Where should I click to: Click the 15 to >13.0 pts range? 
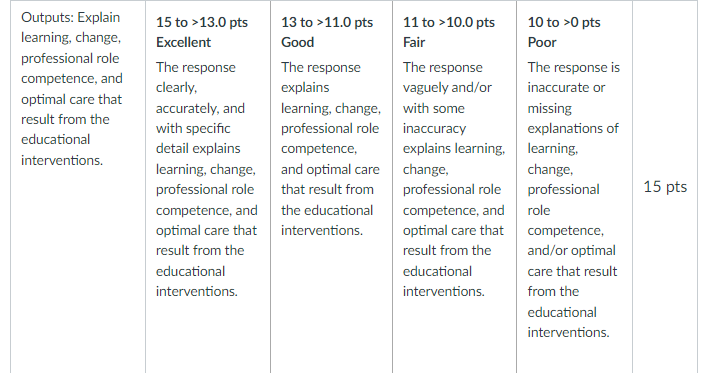202,22
